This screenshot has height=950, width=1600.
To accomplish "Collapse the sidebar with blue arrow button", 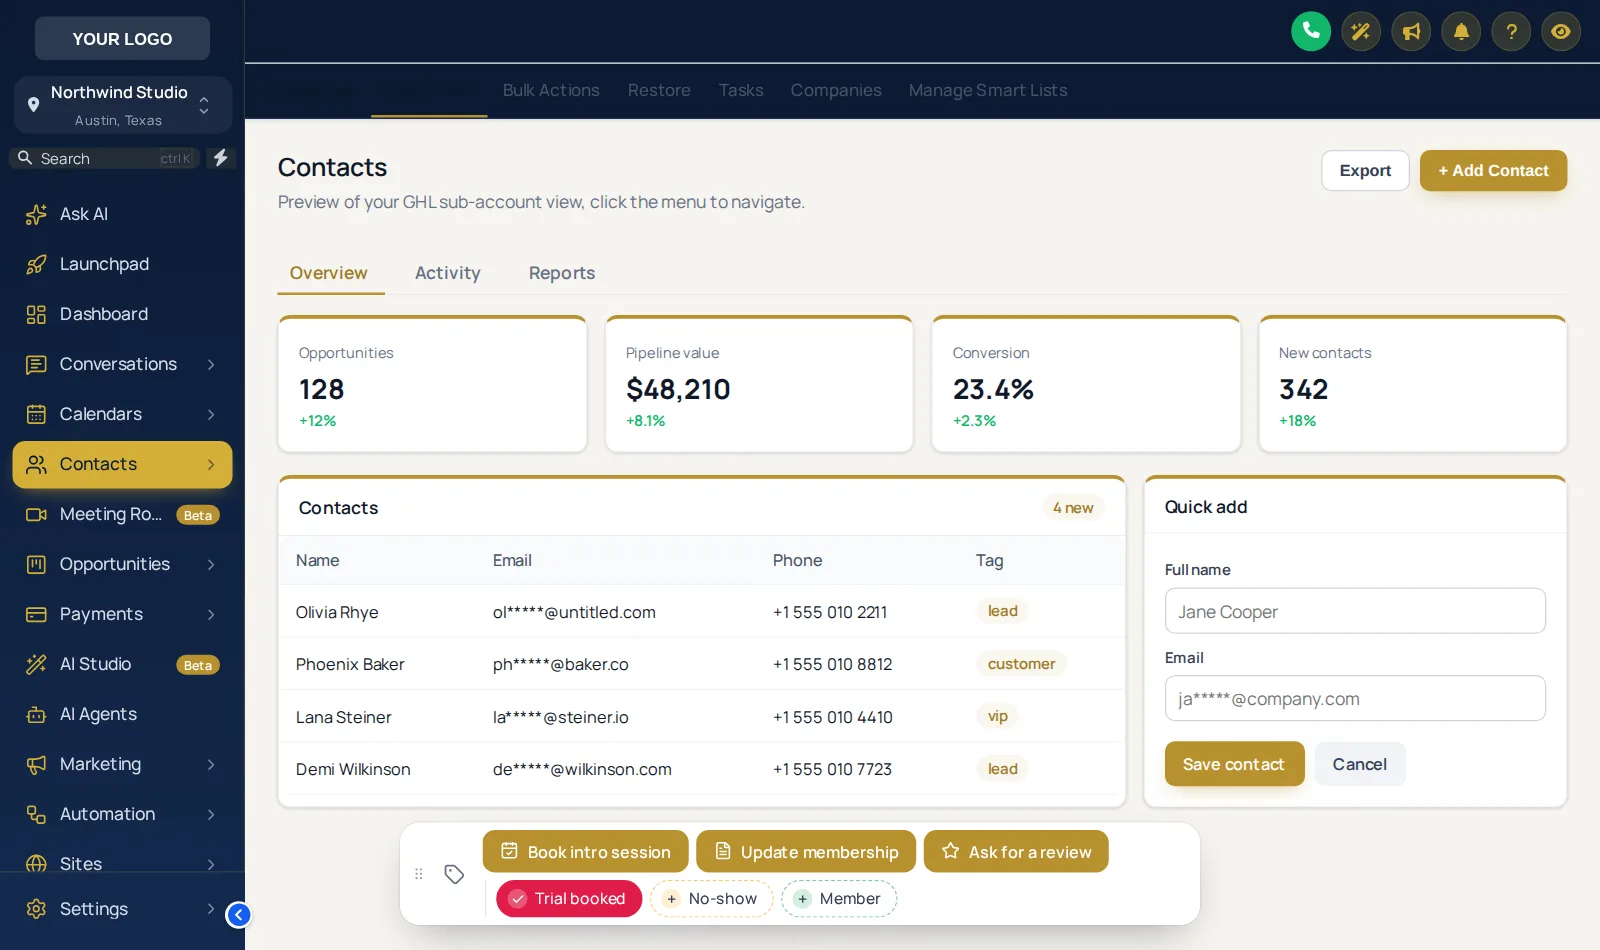I will (x=238, y=914).
